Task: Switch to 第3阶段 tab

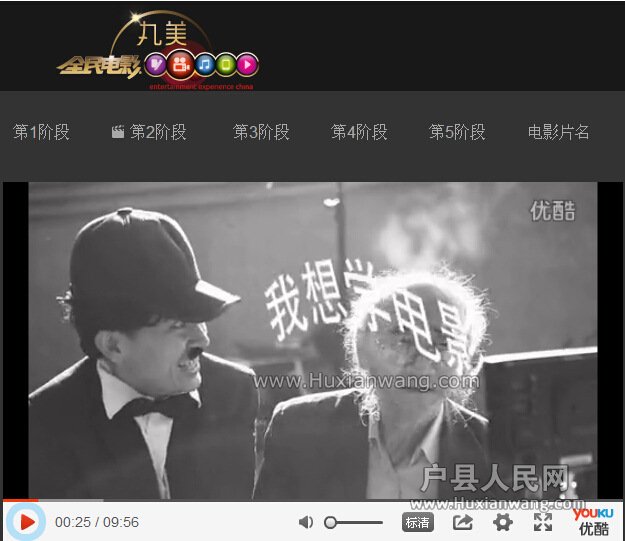Action: 261,132
